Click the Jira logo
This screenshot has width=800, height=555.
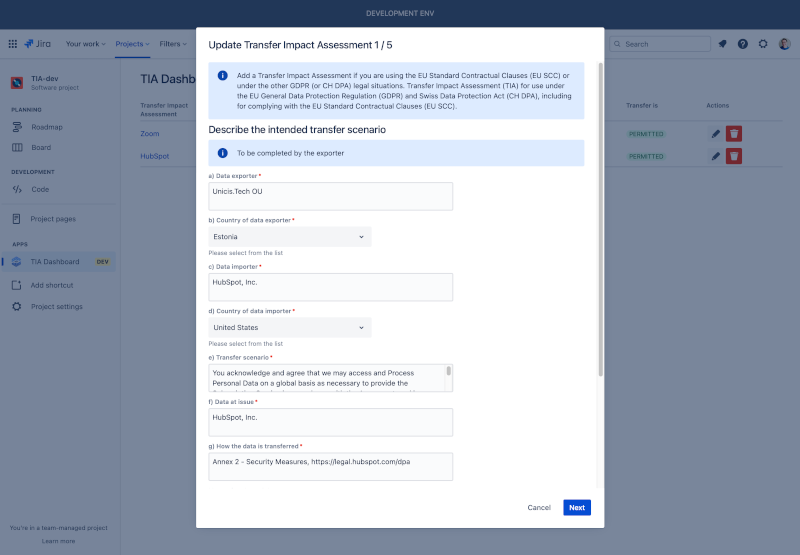(x=38, y=44)
